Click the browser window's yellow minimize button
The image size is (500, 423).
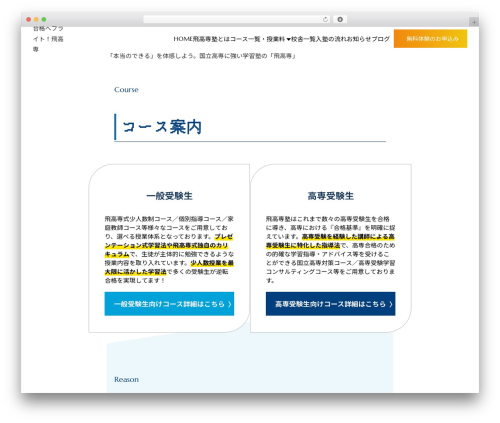[x=36, y=20]
